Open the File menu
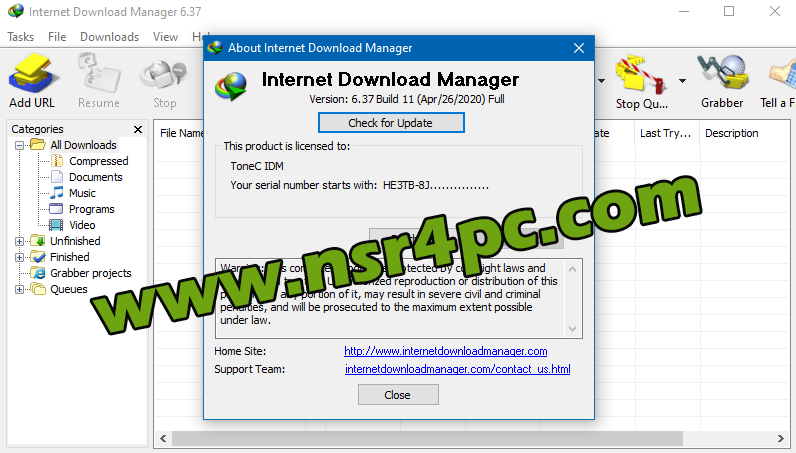 click(57, 37)
